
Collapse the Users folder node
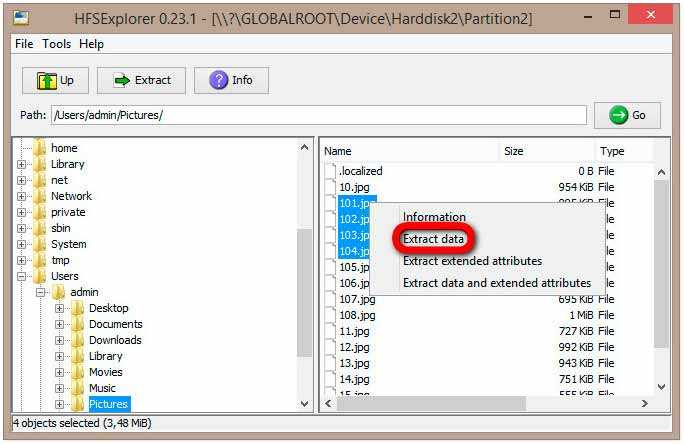click(x=21, y=276)
